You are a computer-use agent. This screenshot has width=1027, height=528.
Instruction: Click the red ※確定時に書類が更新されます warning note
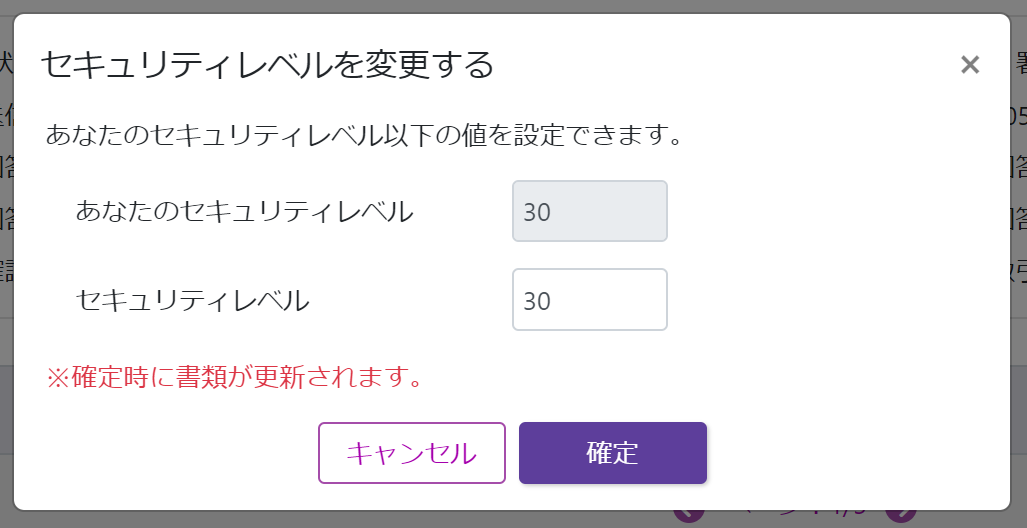pyautogui.click(x=233, y=377)
